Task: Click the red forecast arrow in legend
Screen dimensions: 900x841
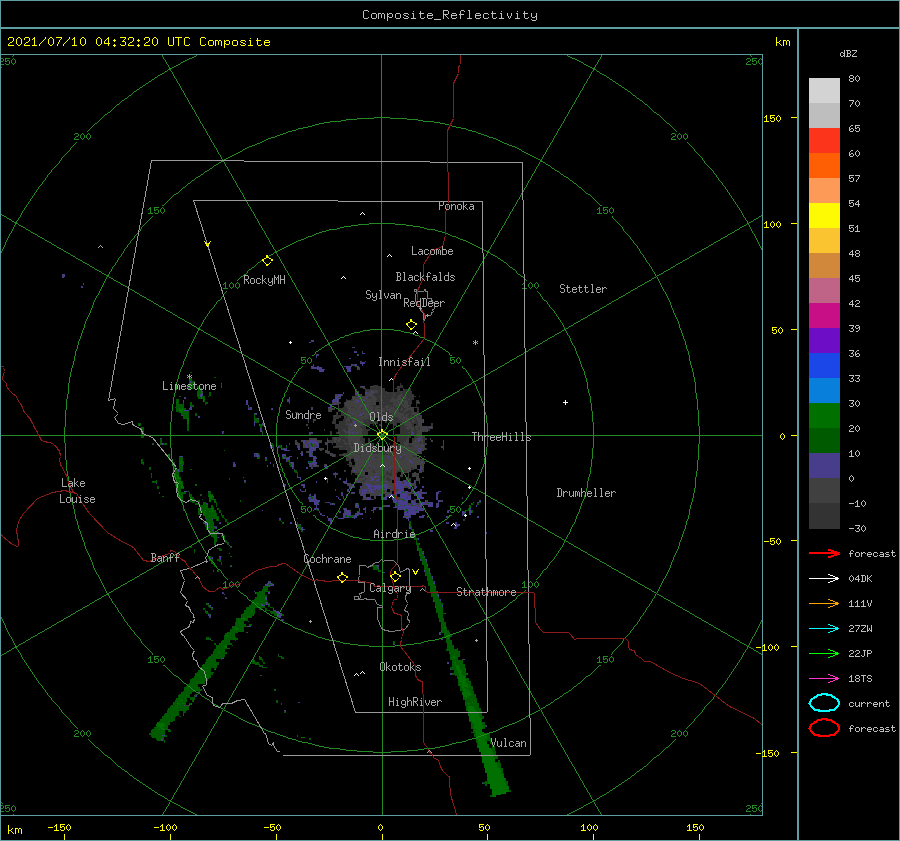Action: point(824,553)
